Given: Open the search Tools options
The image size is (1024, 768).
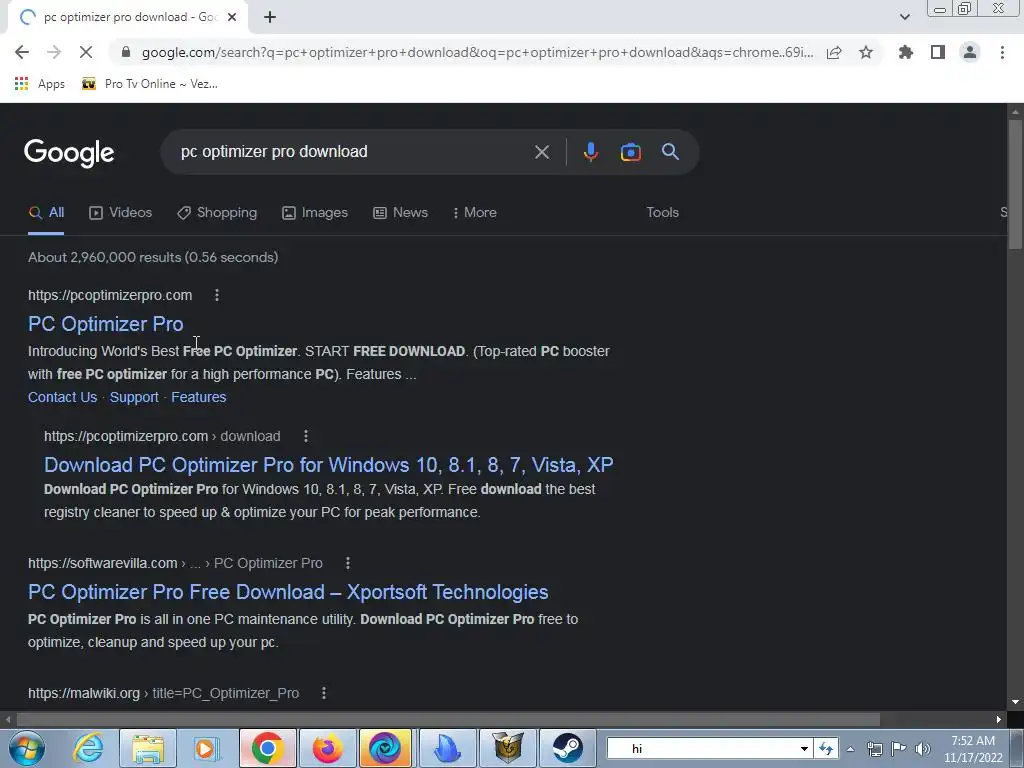Looking at the screenshot, I should pos(662,213).
